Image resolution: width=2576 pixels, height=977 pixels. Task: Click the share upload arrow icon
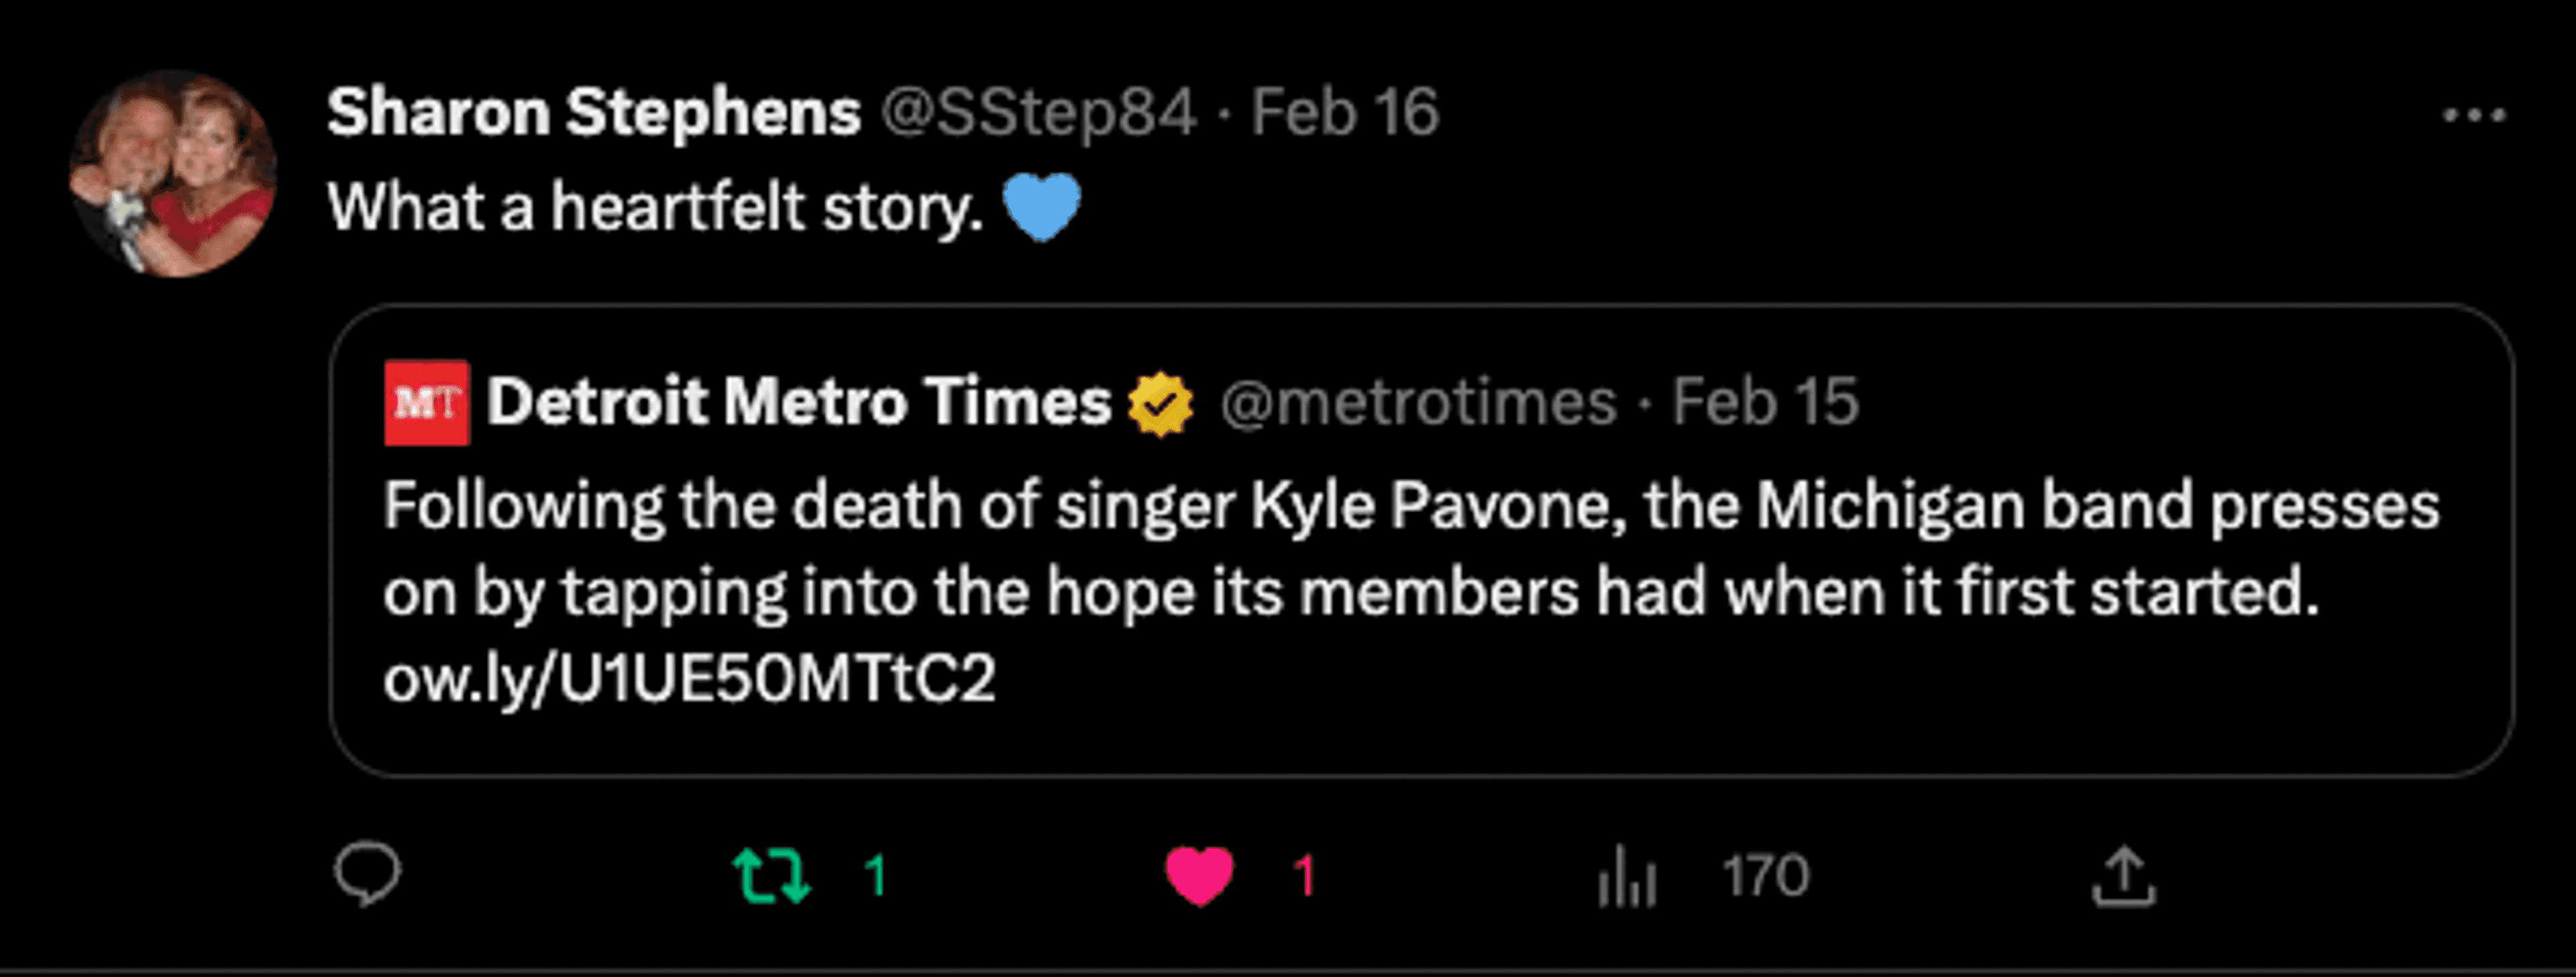pyautogui.click(x=2123, y=877)
